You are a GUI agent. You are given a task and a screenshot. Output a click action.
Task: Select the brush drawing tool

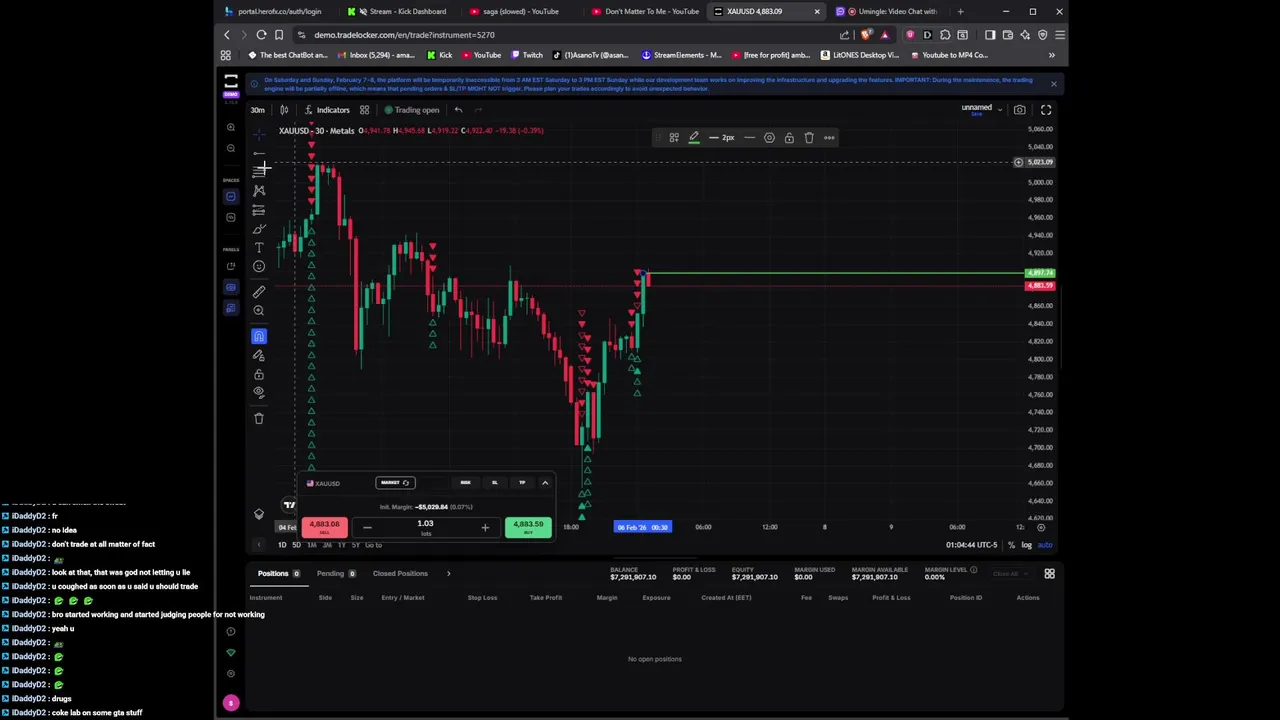(x=259, y=229)
